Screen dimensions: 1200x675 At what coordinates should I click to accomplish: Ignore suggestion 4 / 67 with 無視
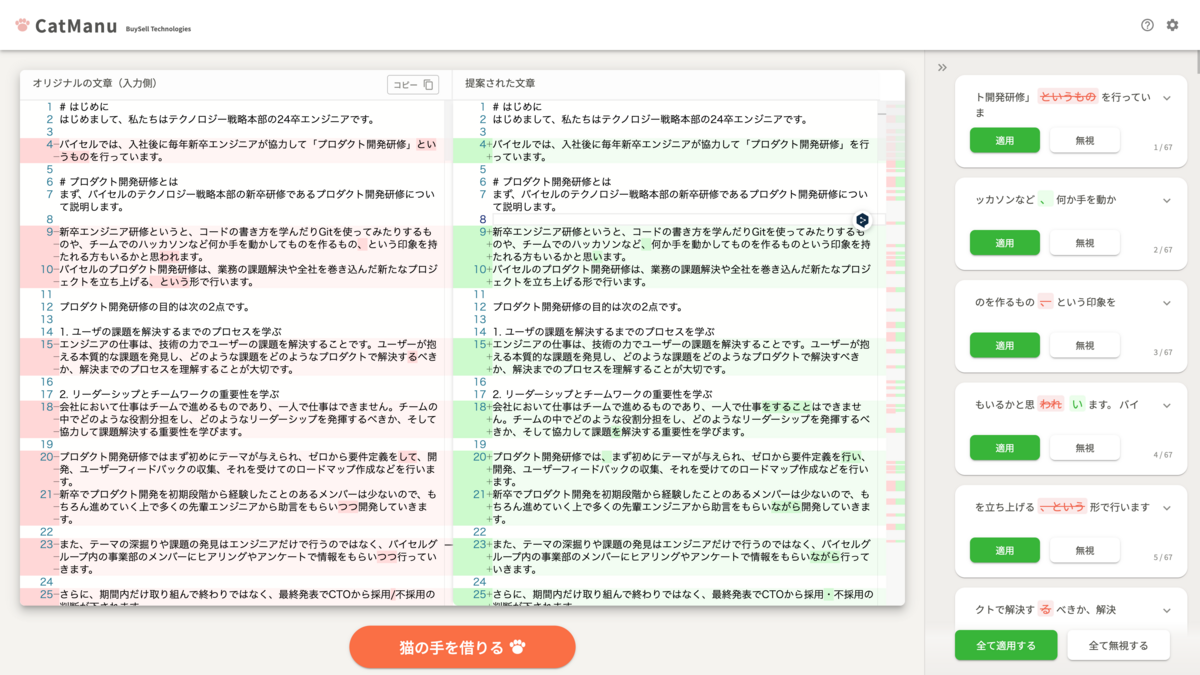(1085, 448)
